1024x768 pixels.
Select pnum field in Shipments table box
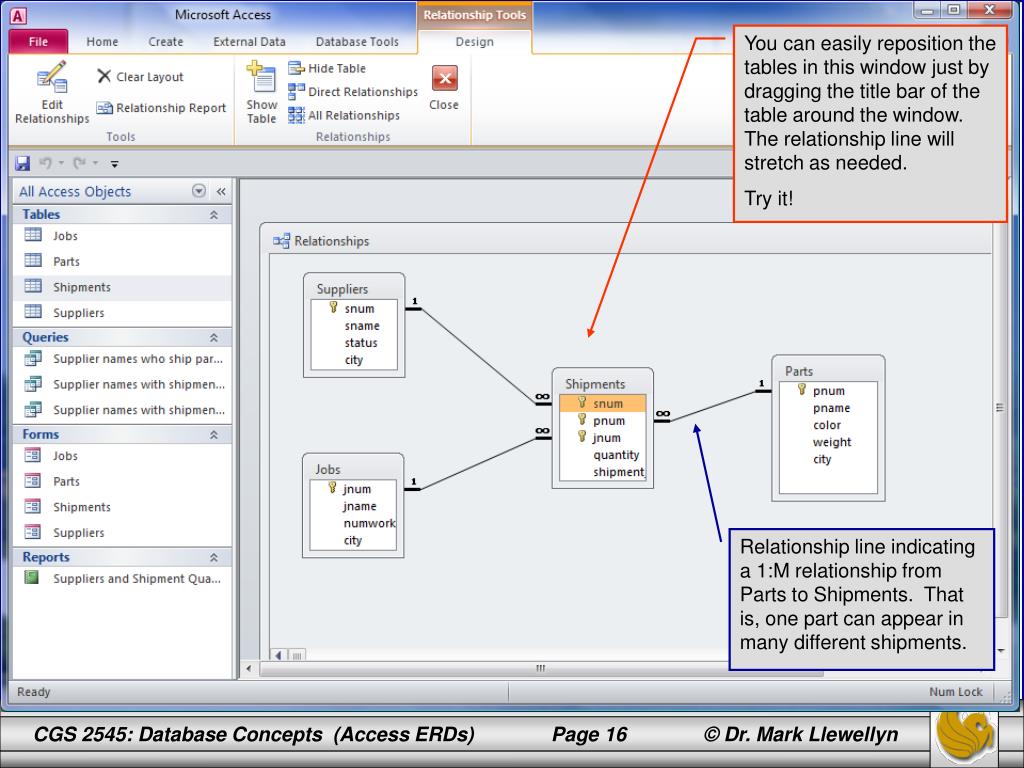pos(602,421)
